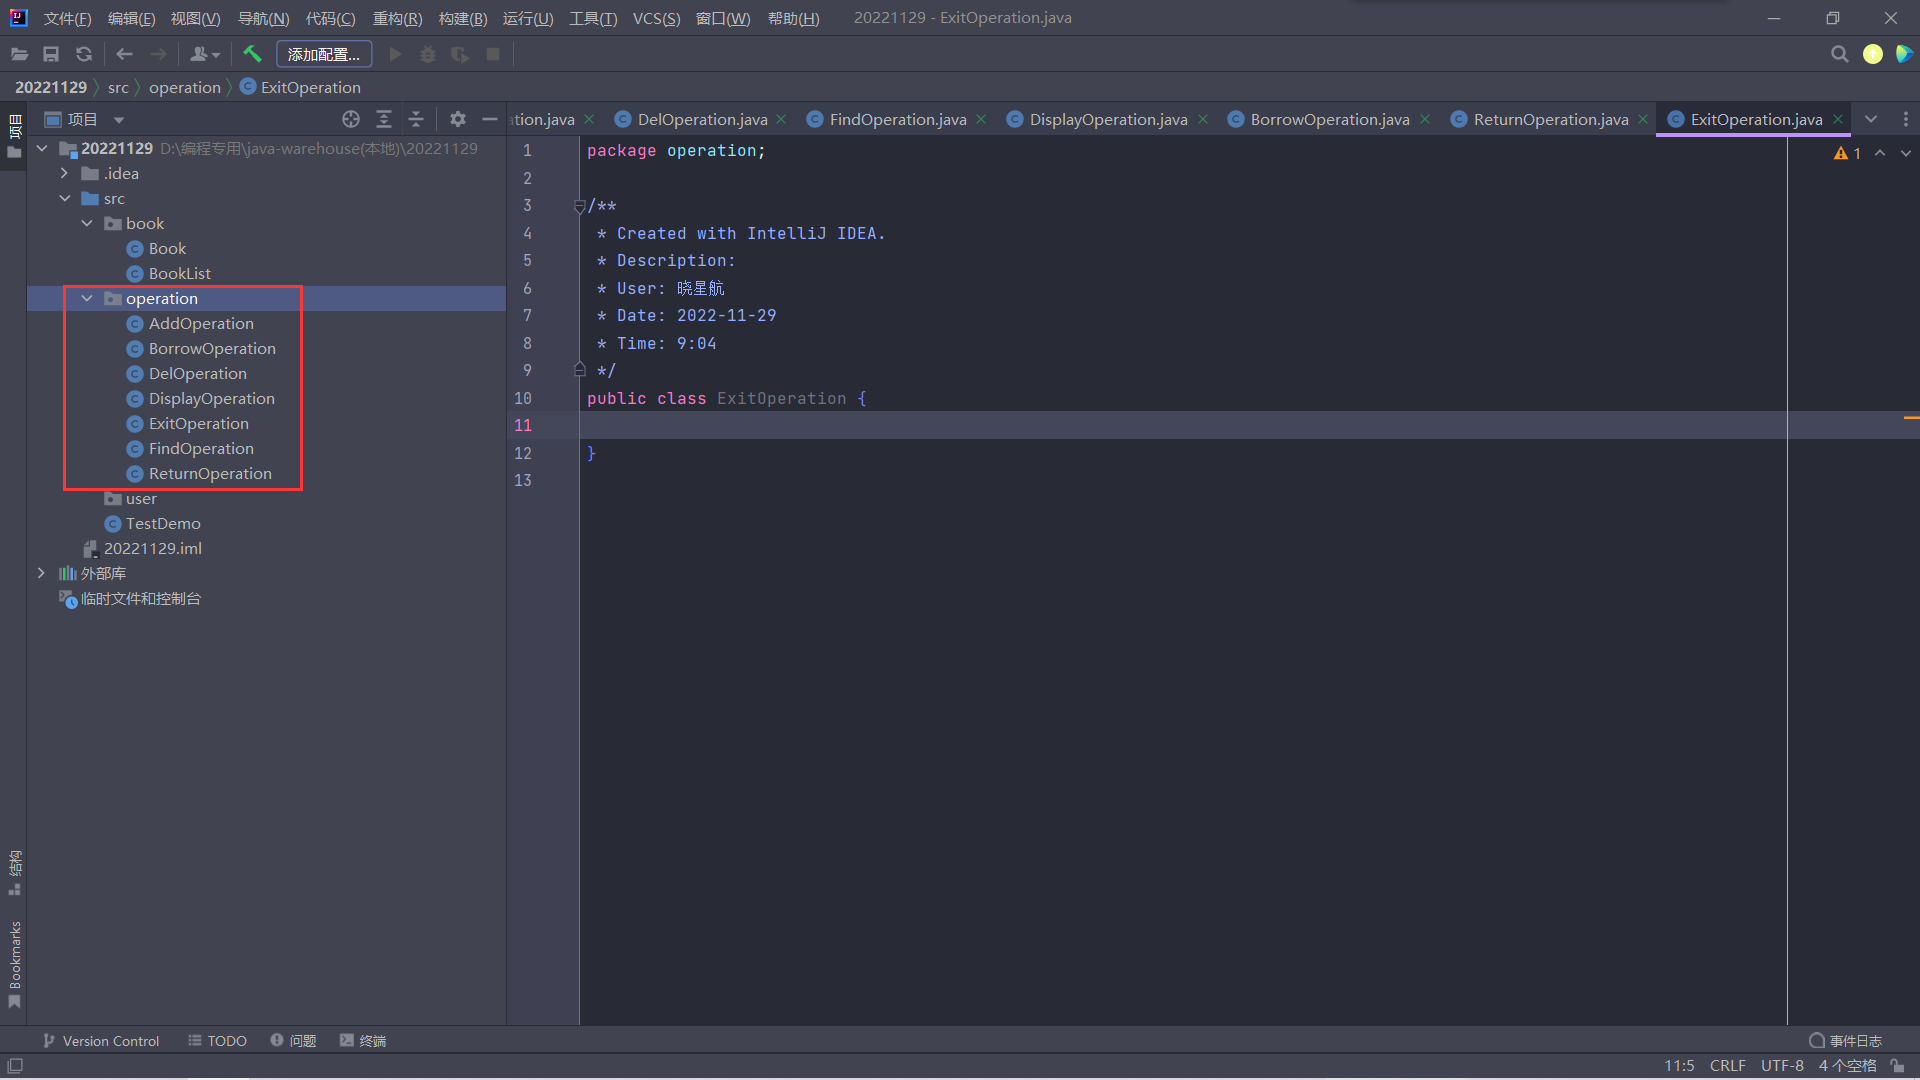
Task: Click the Collapse All icon in project panel
Action: [x=416, y=119]
